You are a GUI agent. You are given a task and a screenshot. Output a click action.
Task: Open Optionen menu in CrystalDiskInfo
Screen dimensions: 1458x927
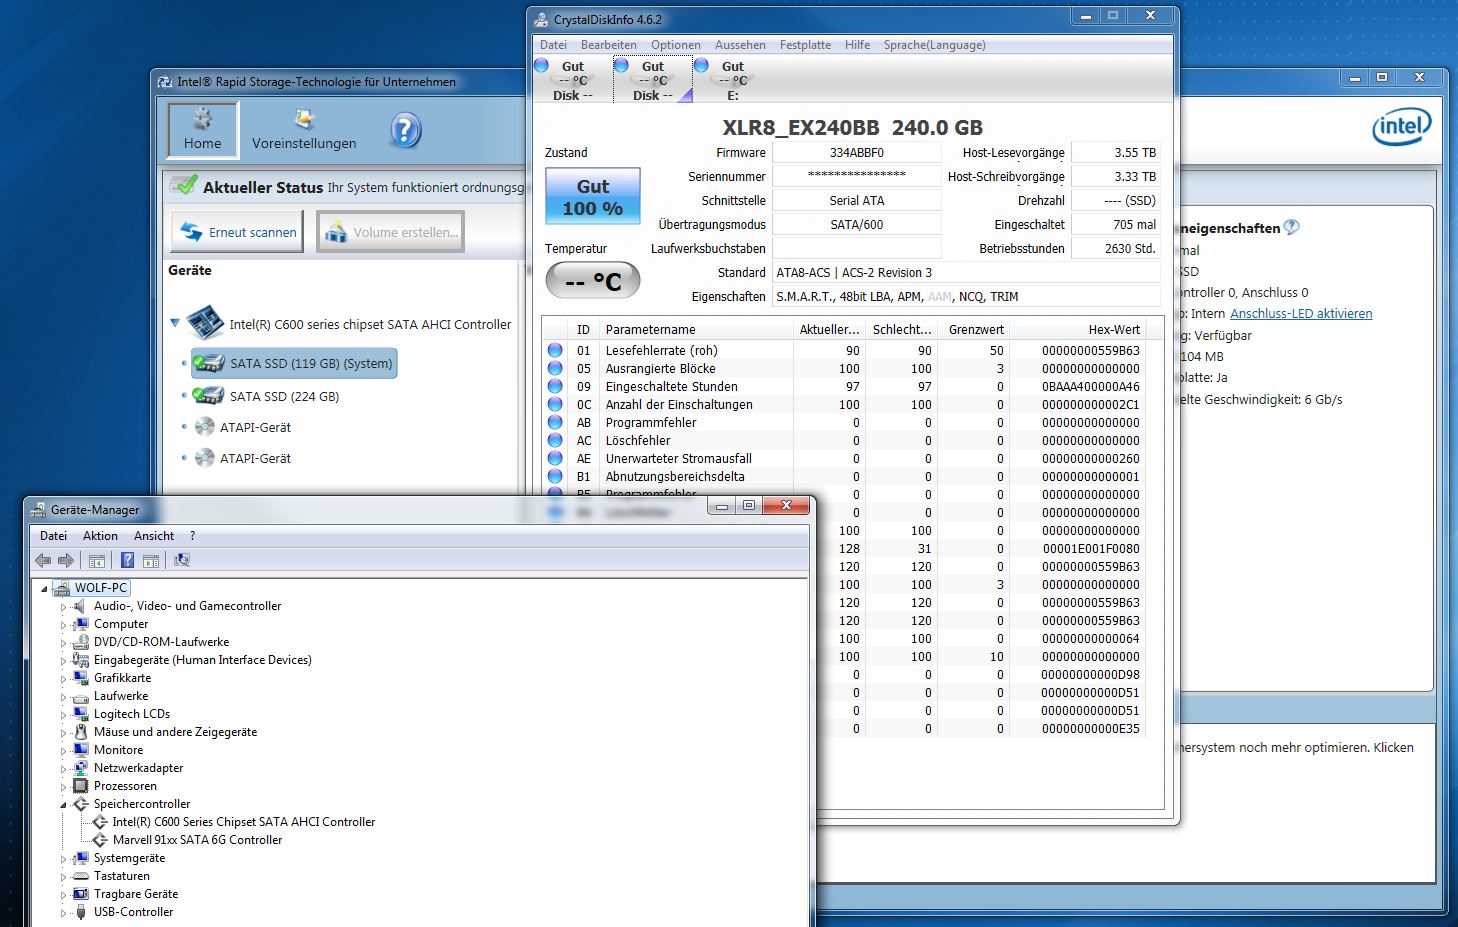pyautogui.click(x=676, y=45)
